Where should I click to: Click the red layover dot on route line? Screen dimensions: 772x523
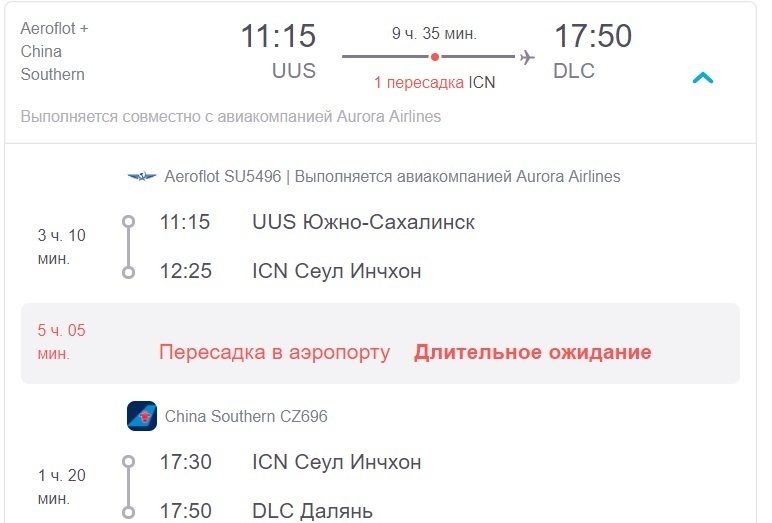(435, 57)
